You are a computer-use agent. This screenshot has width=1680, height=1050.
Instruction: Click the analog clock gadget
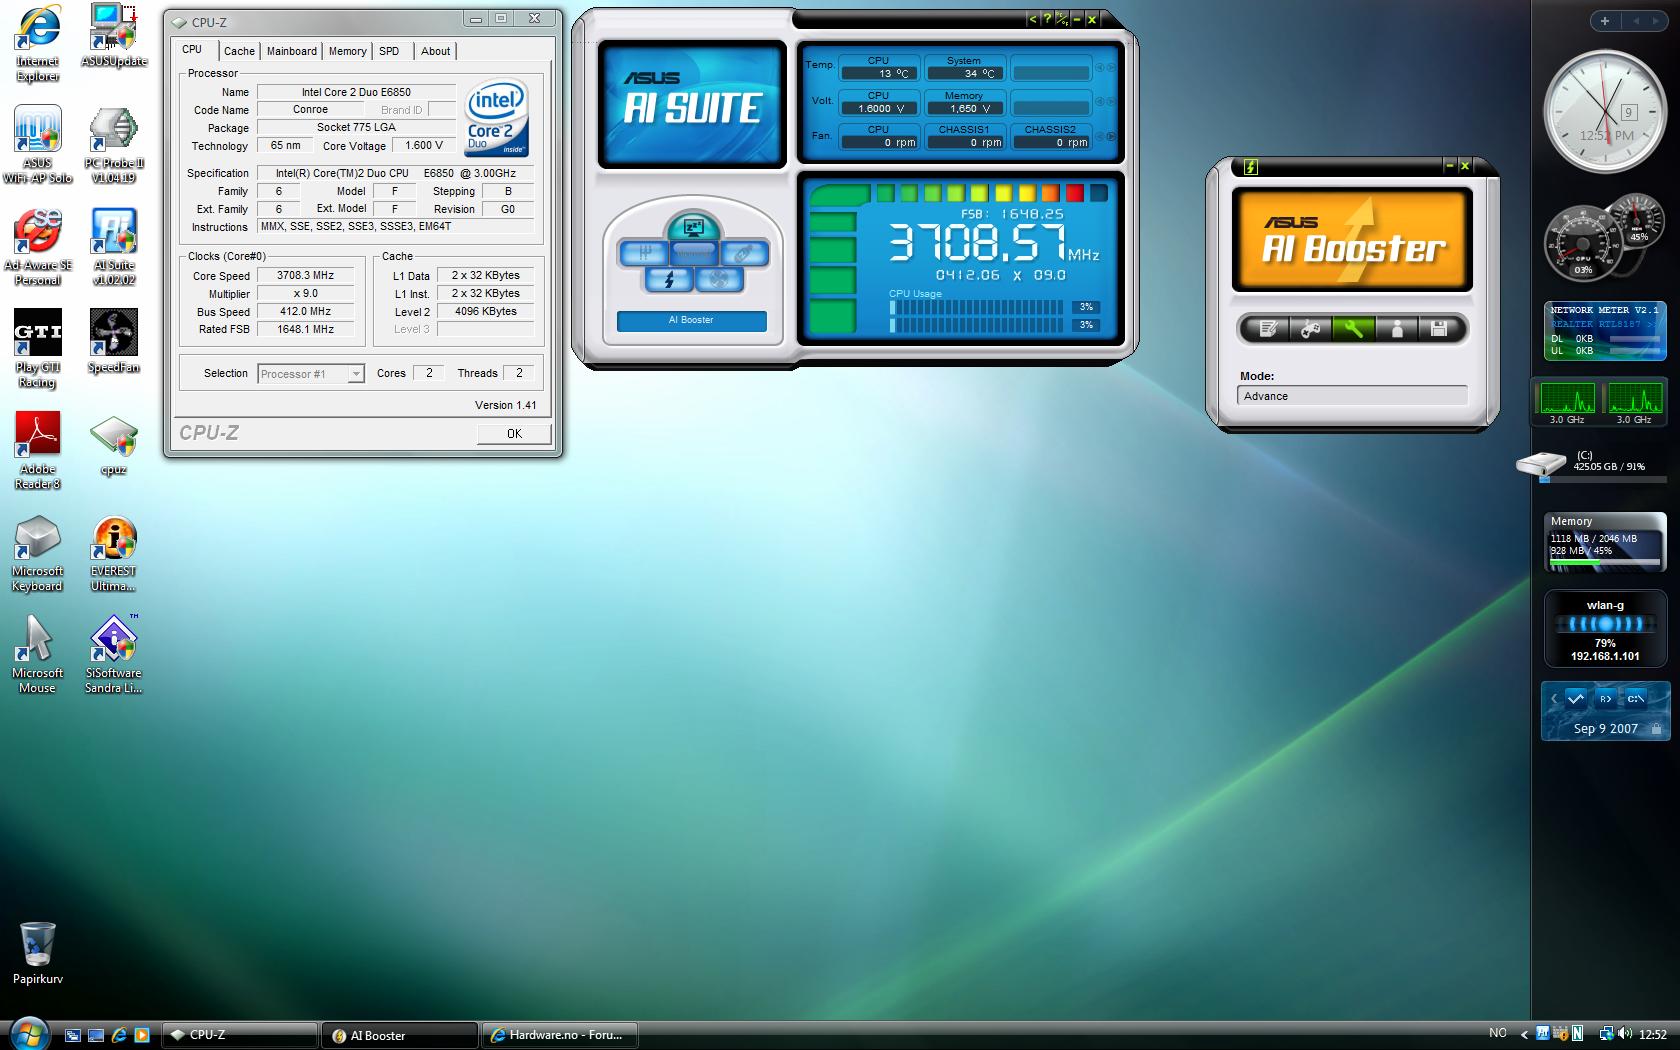pyautogui.click(x=1605, y=111)
